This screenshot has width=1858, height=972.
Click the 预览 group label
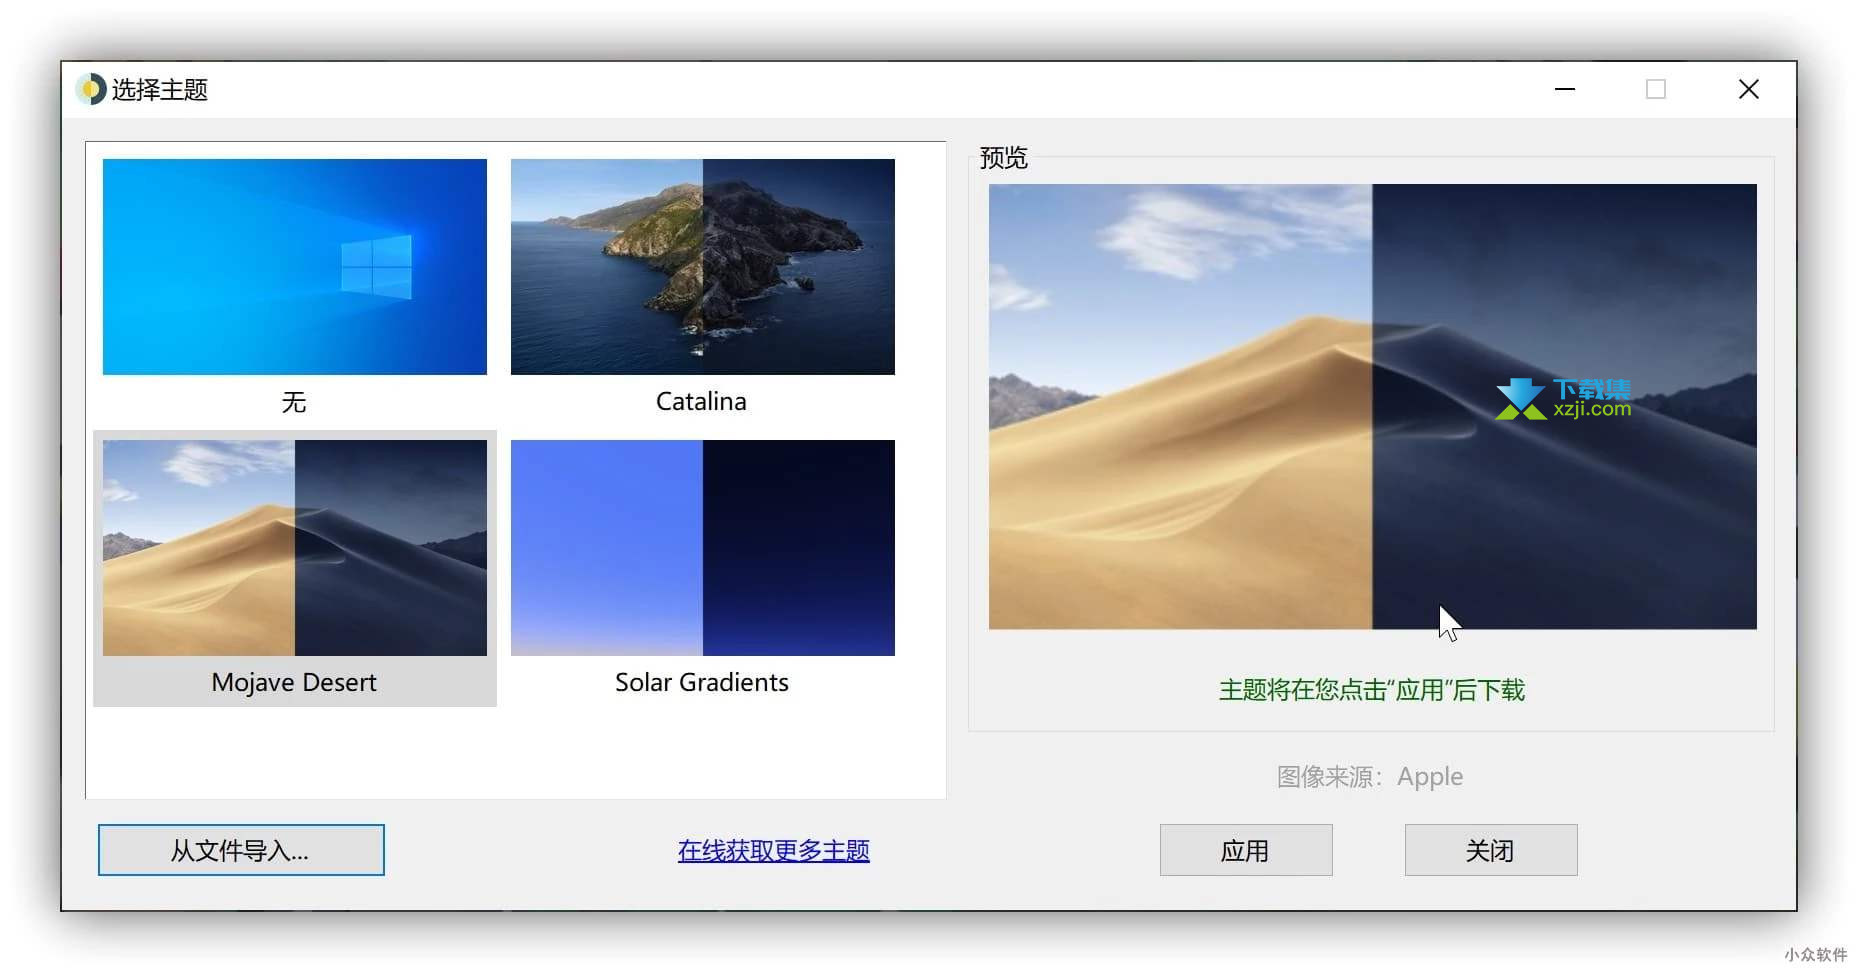click(x=1004, y=158)
